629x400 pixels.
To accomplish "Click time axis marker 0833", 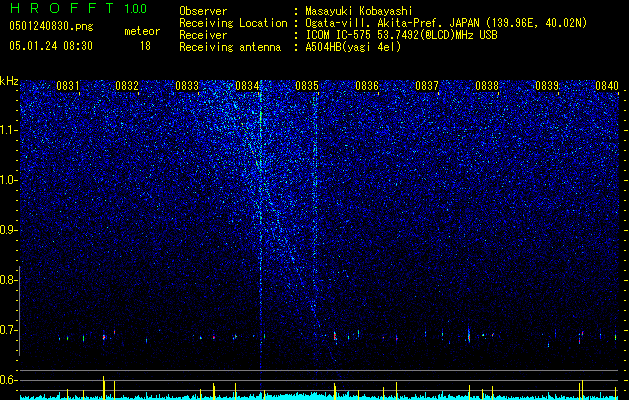I will tap(187, 86).
